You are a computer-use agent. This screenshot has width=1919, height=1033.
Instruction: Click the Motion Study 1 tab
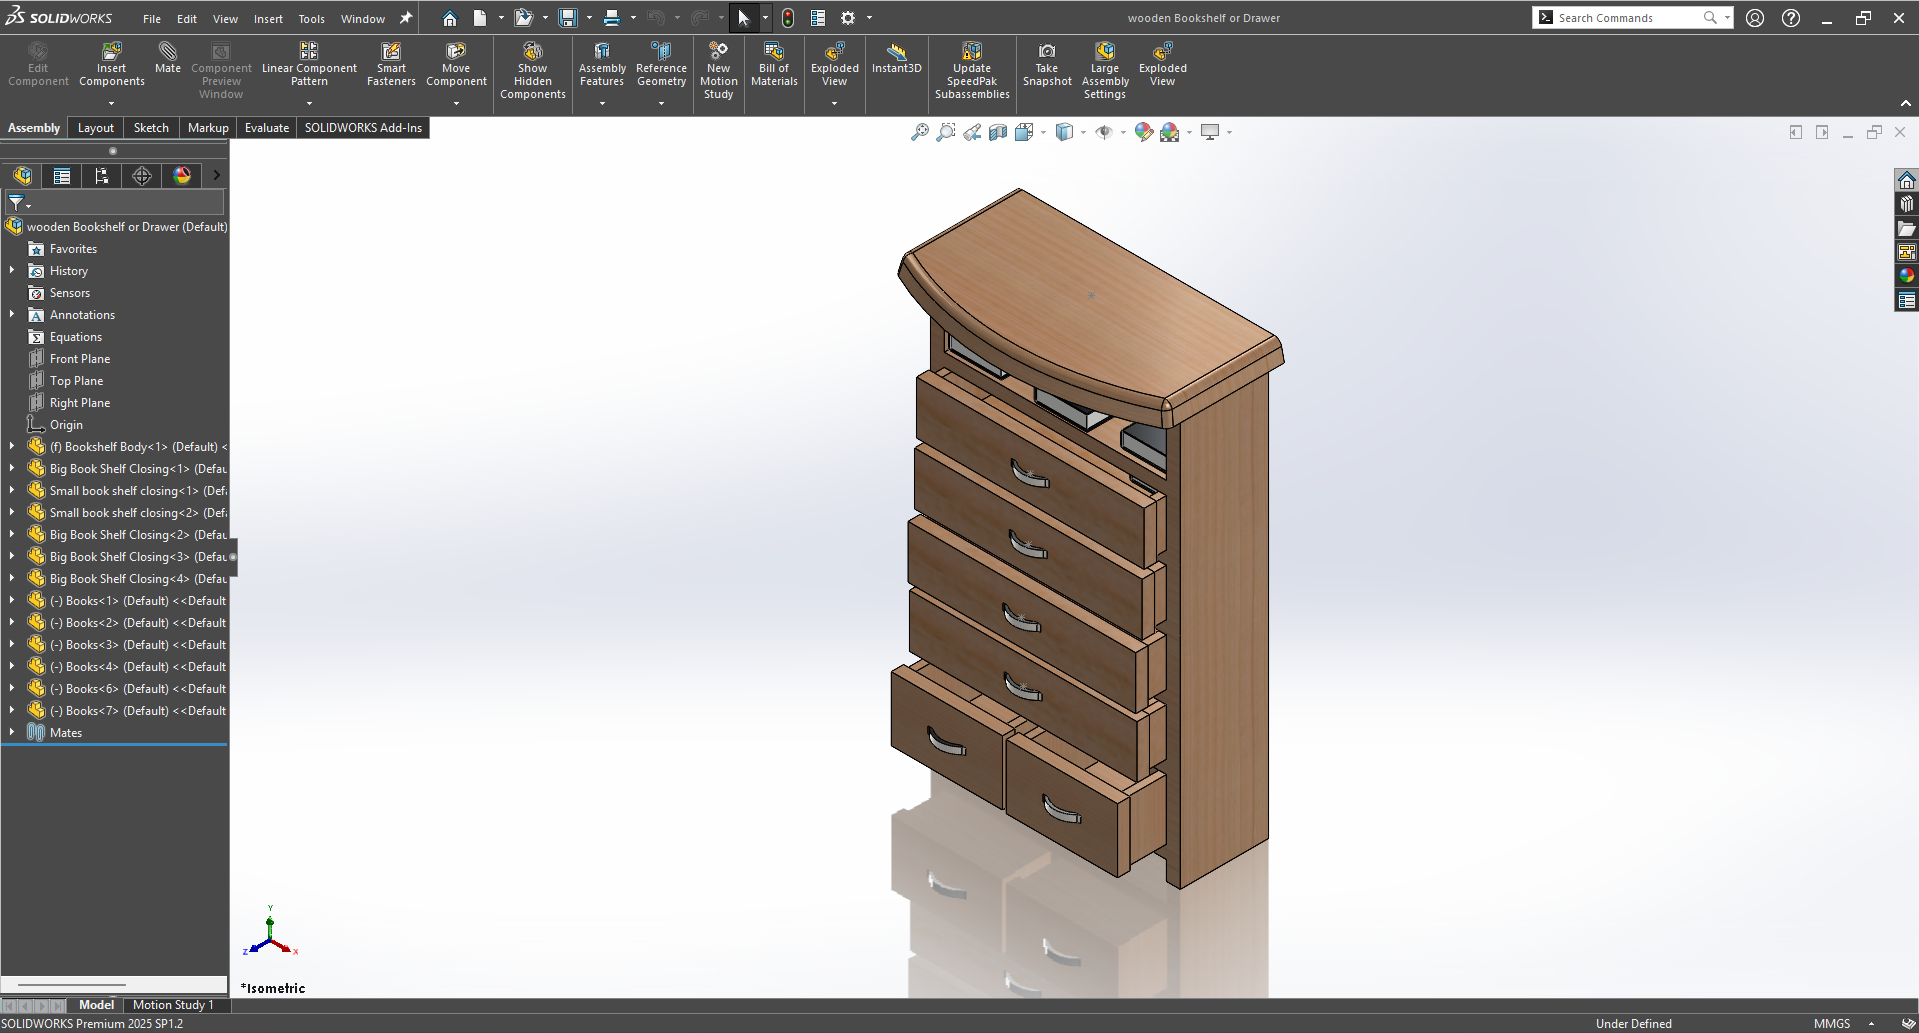pos(173,1005)
